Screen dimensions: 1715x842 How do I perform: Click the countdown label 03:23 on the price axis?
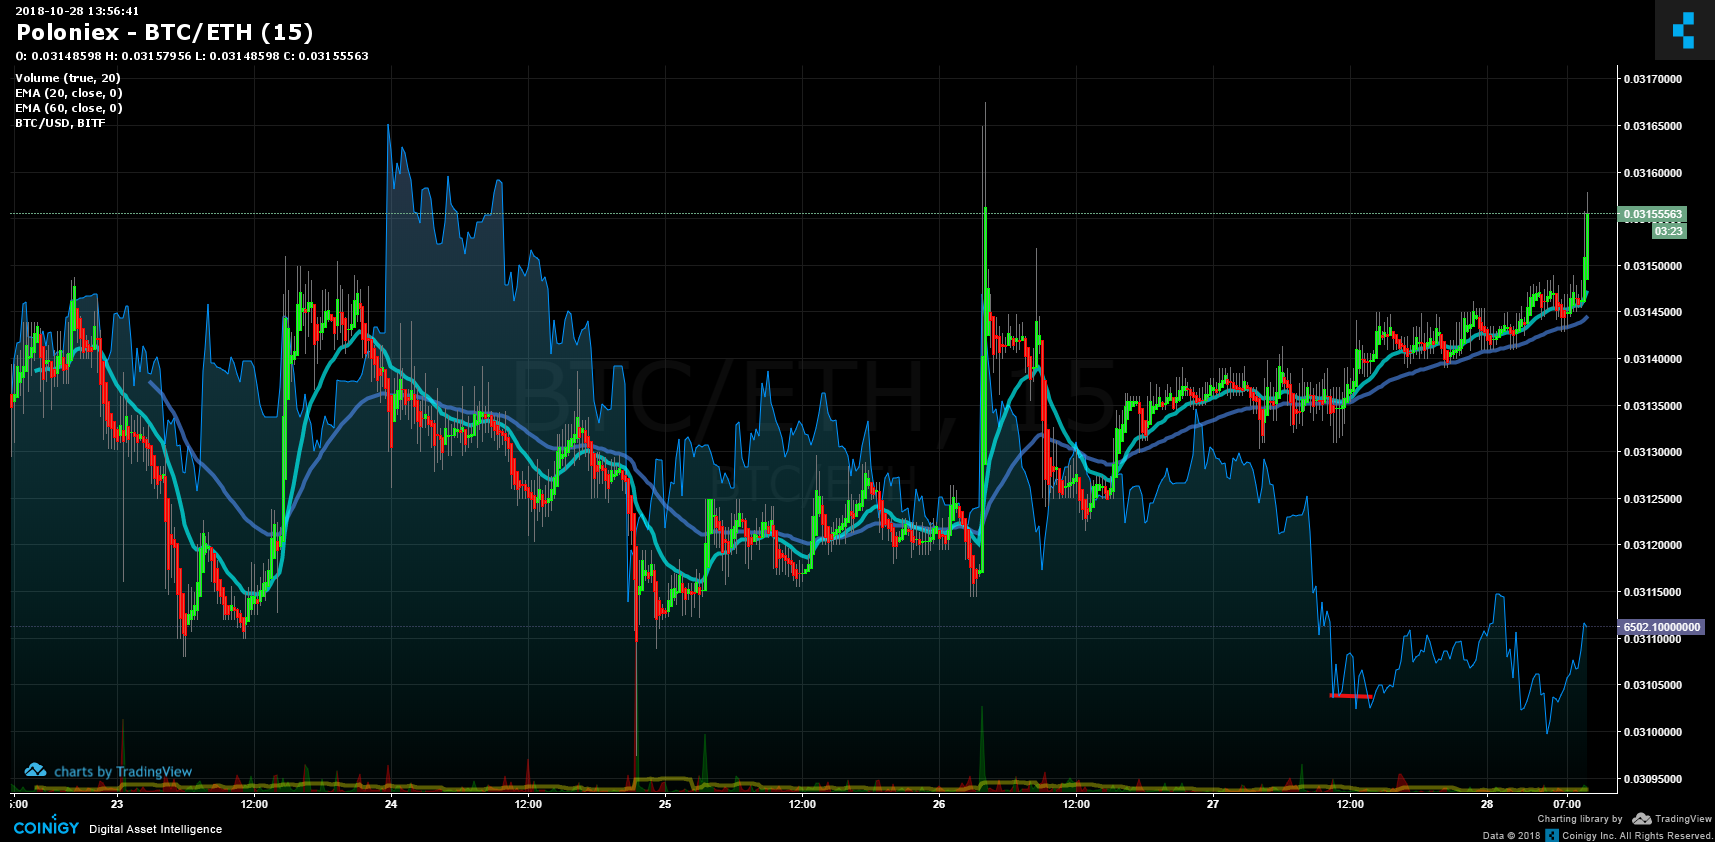[x=1669, y=231]
